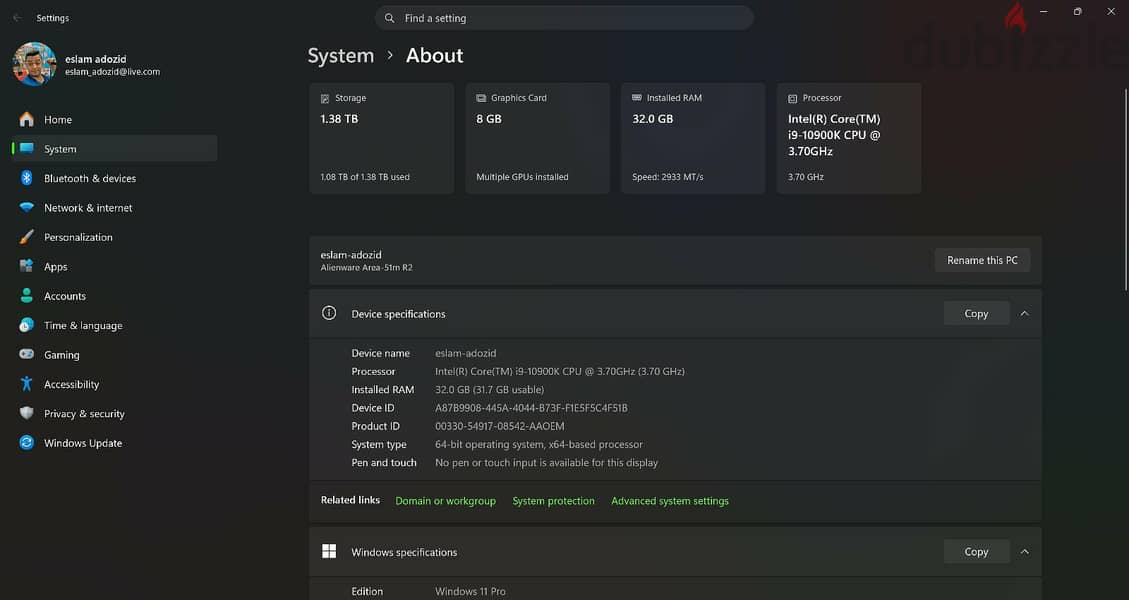The width and height of the screenshot is (1129, 600).
Task: Click the Bluetooth icon in sidebar
Action: 27,178
